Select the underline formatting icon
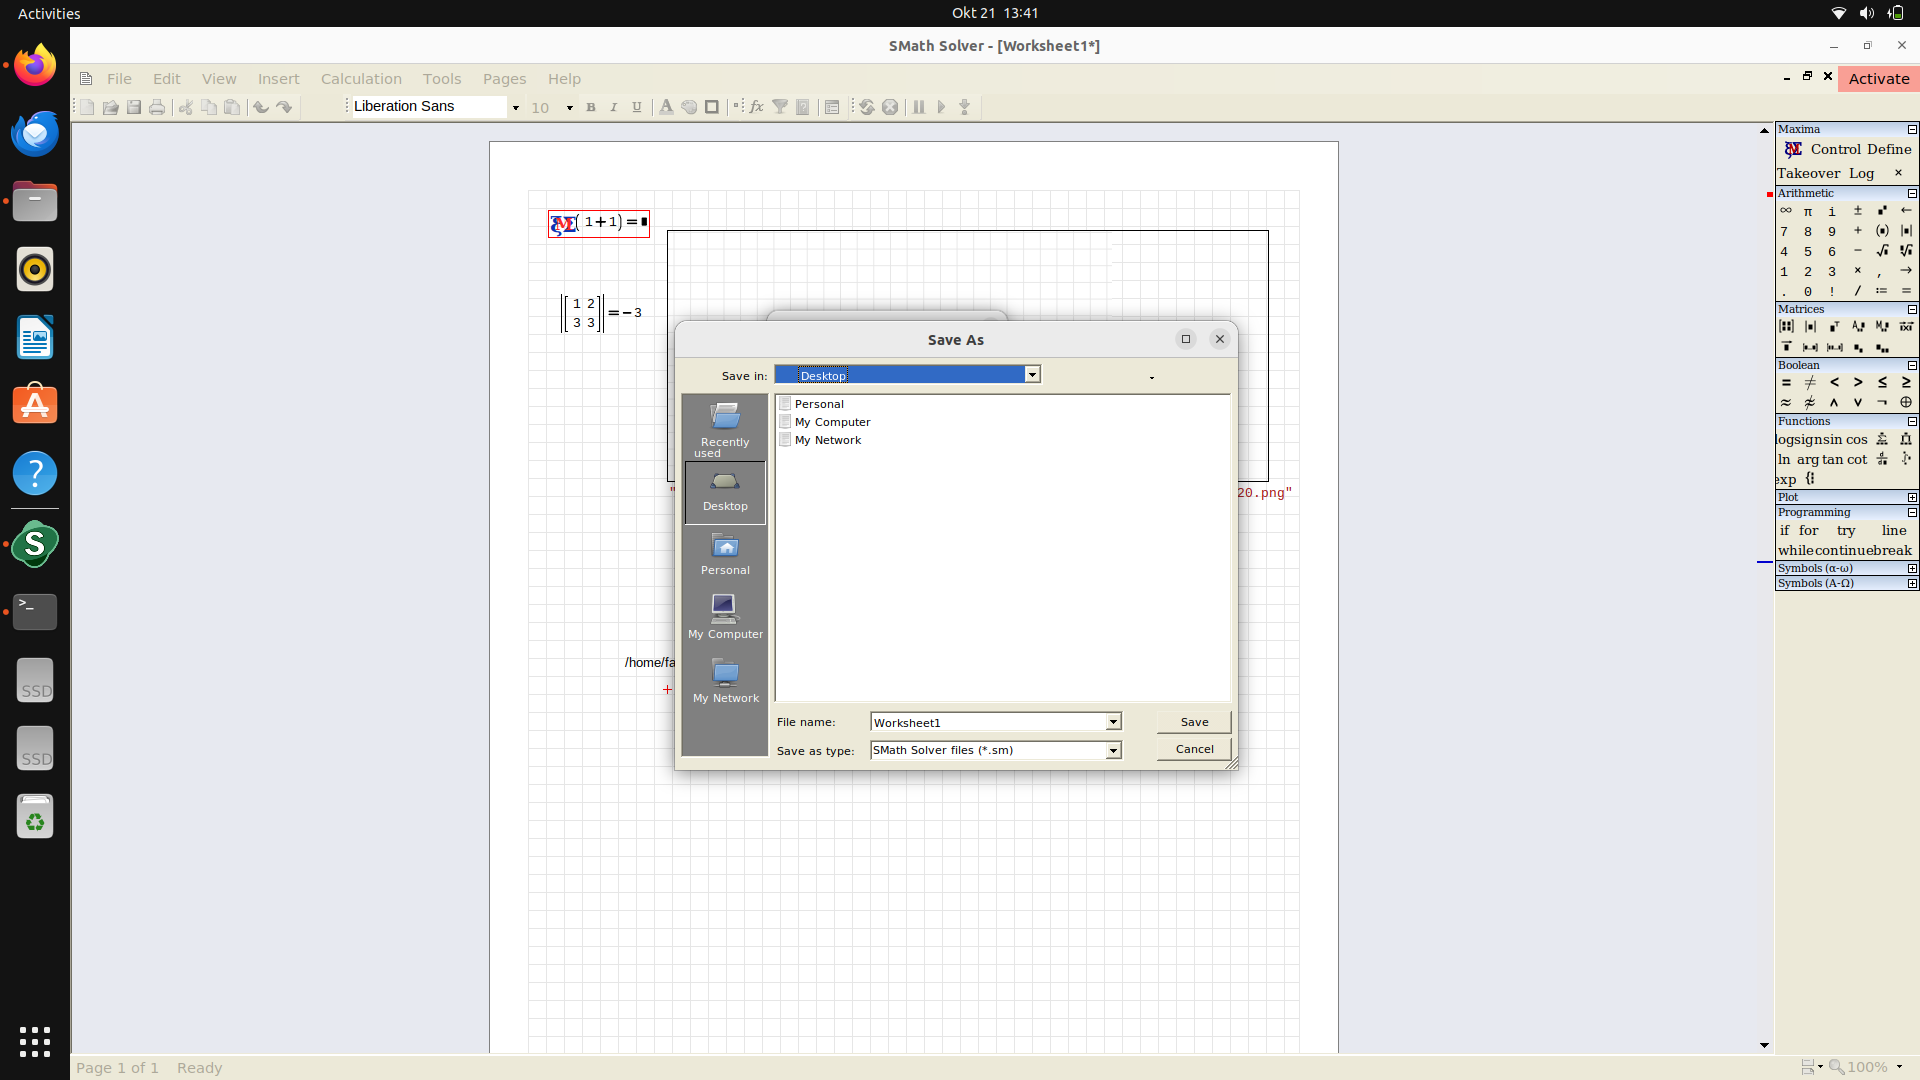1920x1080 pixels. [x=636, y=107]
